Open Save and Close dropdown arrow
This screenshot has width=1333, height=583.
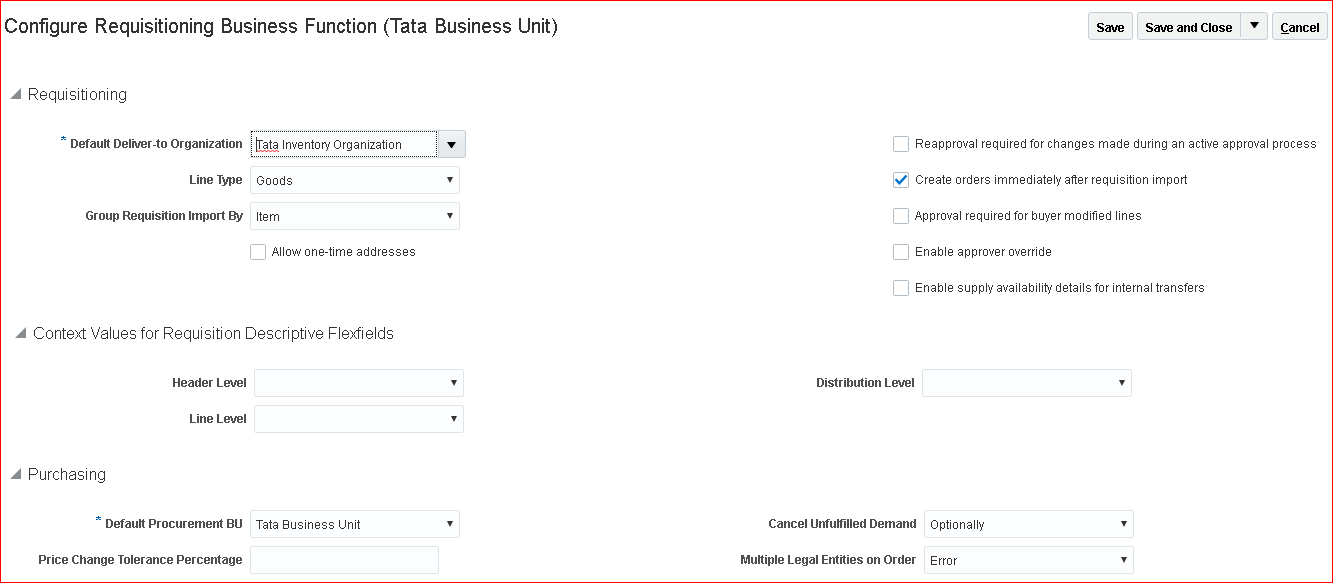click(x=1254, y=26)
